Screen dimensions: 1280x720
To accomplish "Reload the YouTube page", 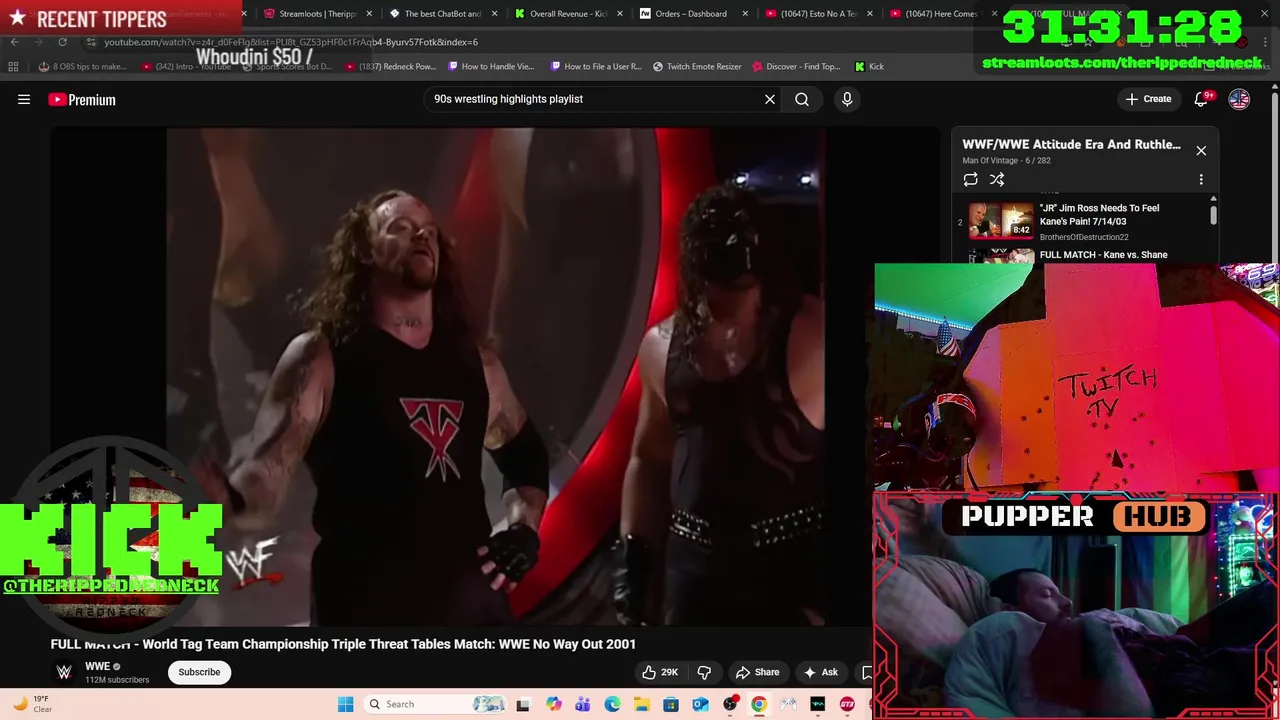I will point(62,42).
